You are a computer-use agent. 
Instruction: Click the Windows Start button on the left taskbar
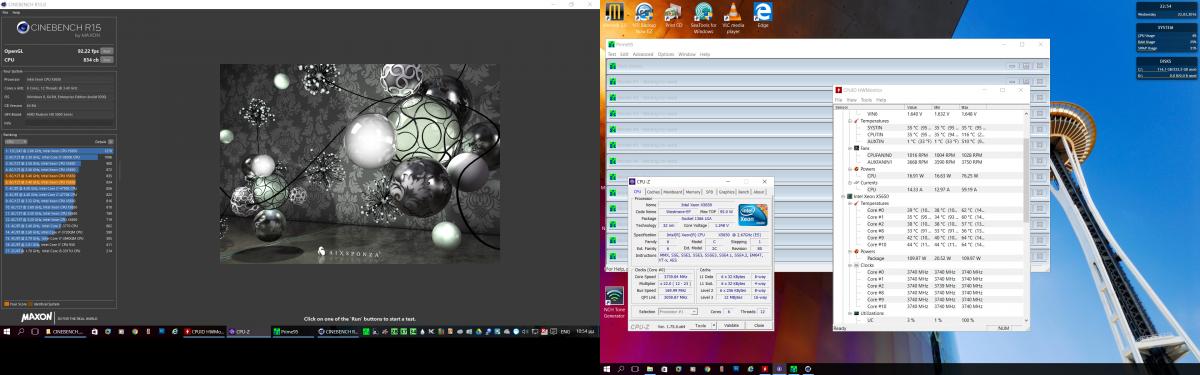pos(6,330)
